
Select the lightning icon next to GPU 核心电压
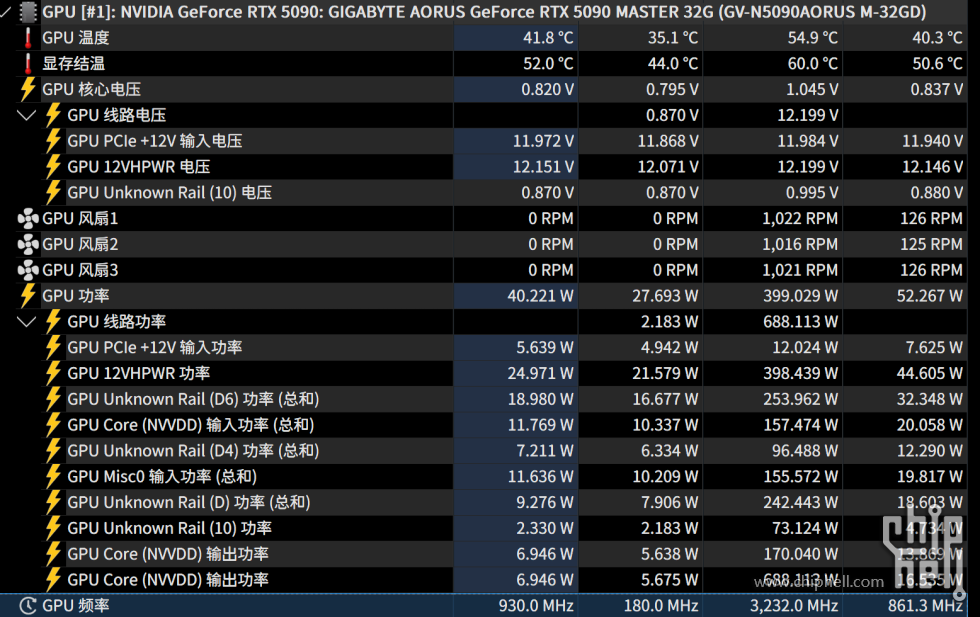pos(28,89)
